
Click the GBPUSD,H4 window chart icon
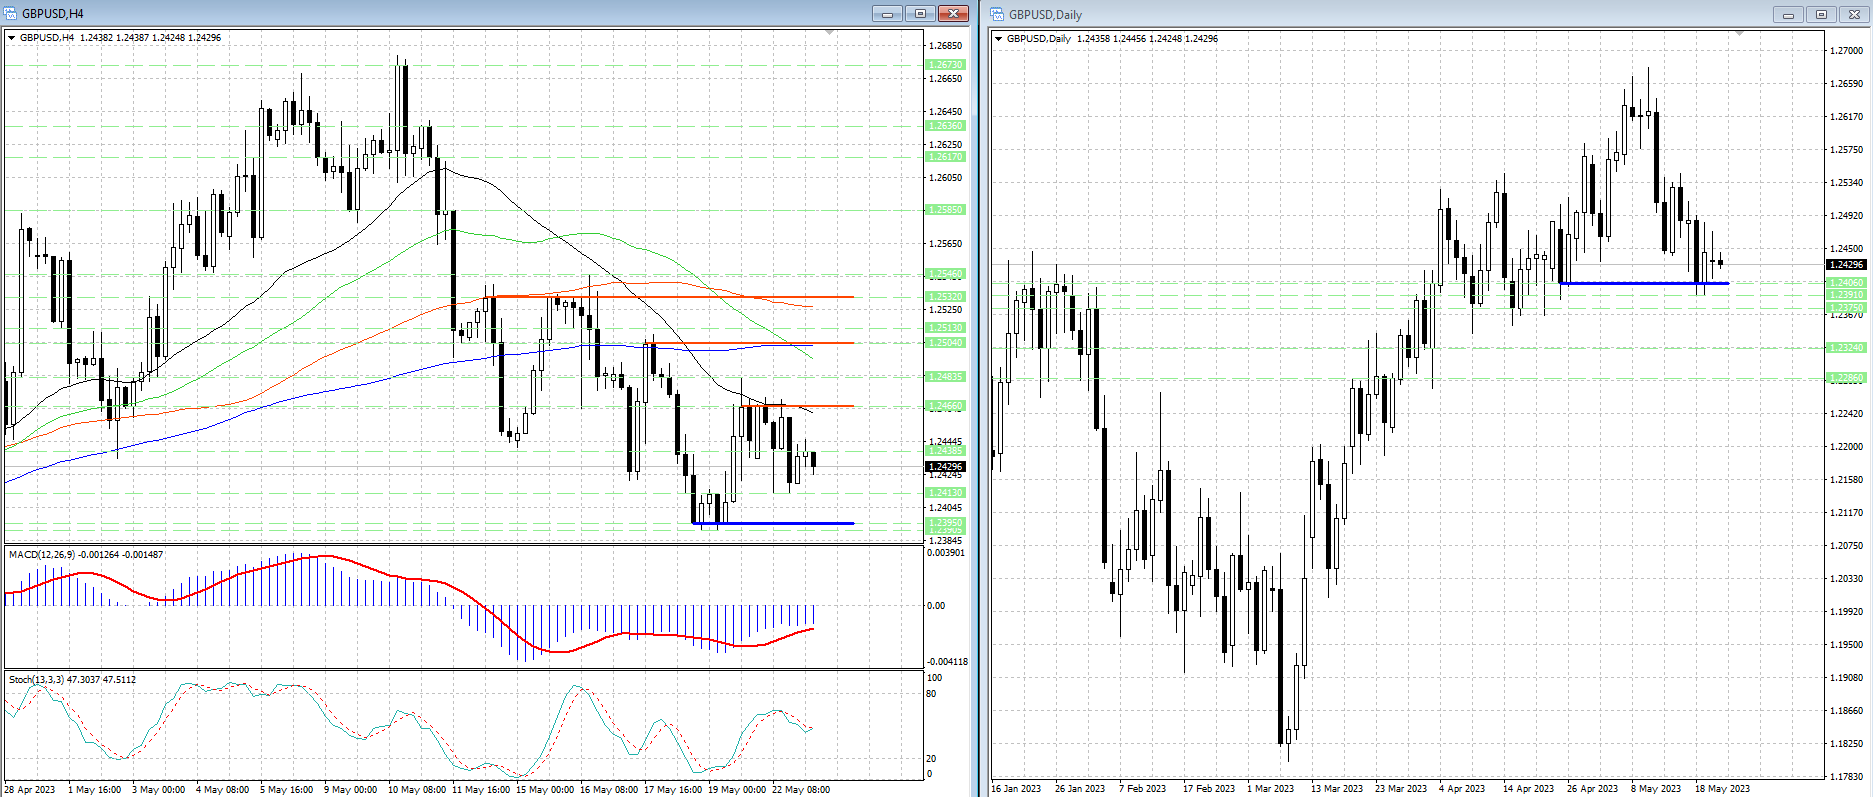point(11,14)
